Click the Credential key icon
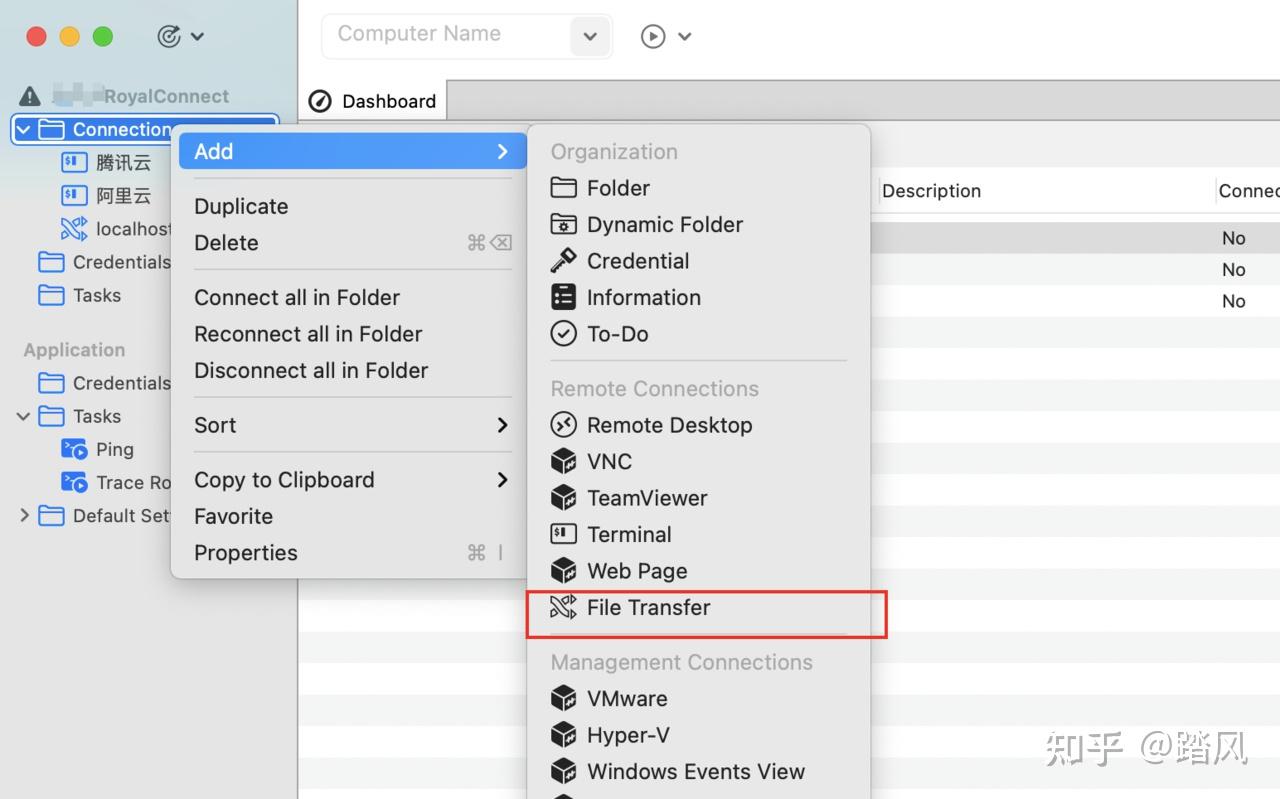 pyautogui.click(x=564, y=261)
